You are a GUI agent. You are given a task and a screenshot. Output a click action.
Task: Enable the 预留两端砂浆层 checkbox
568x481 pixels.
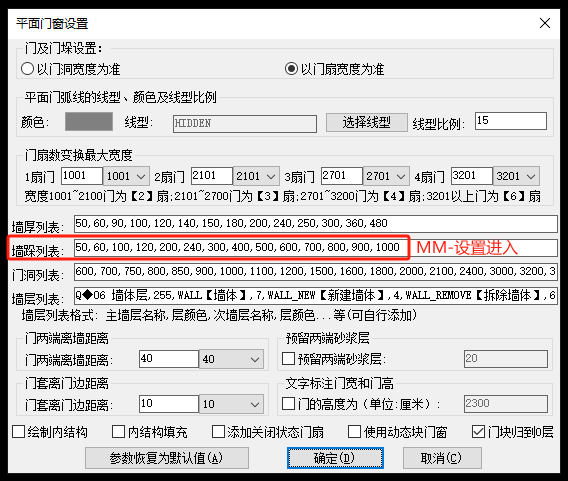click(x=288, y=359)
